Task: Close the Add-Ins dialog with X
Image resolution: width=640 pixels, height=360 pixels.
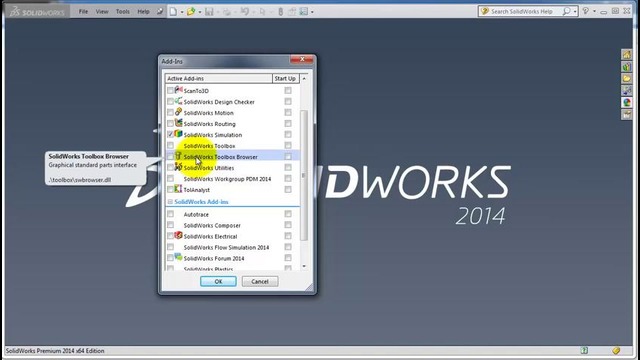Action: 302,60
